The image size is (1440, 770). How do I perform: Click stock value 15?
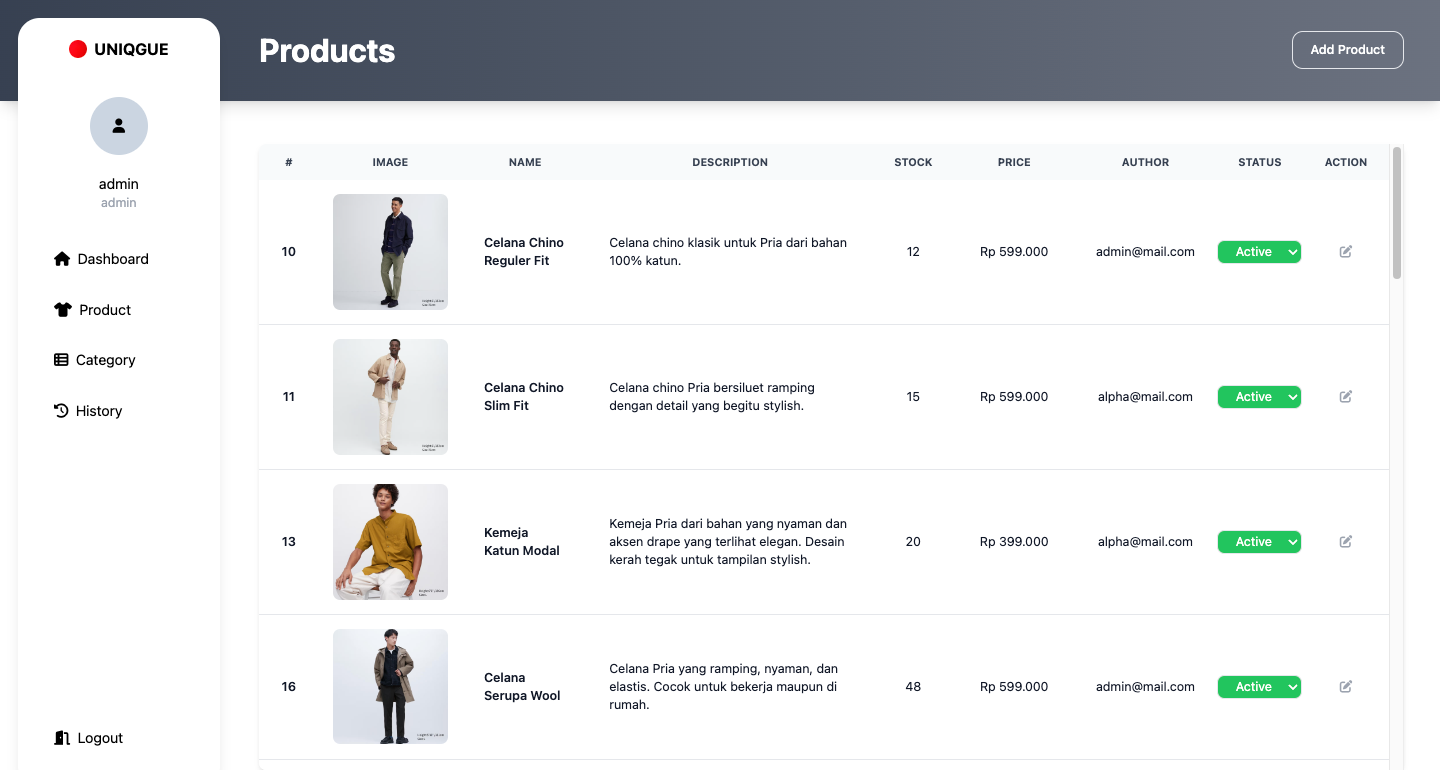point(913,397)
